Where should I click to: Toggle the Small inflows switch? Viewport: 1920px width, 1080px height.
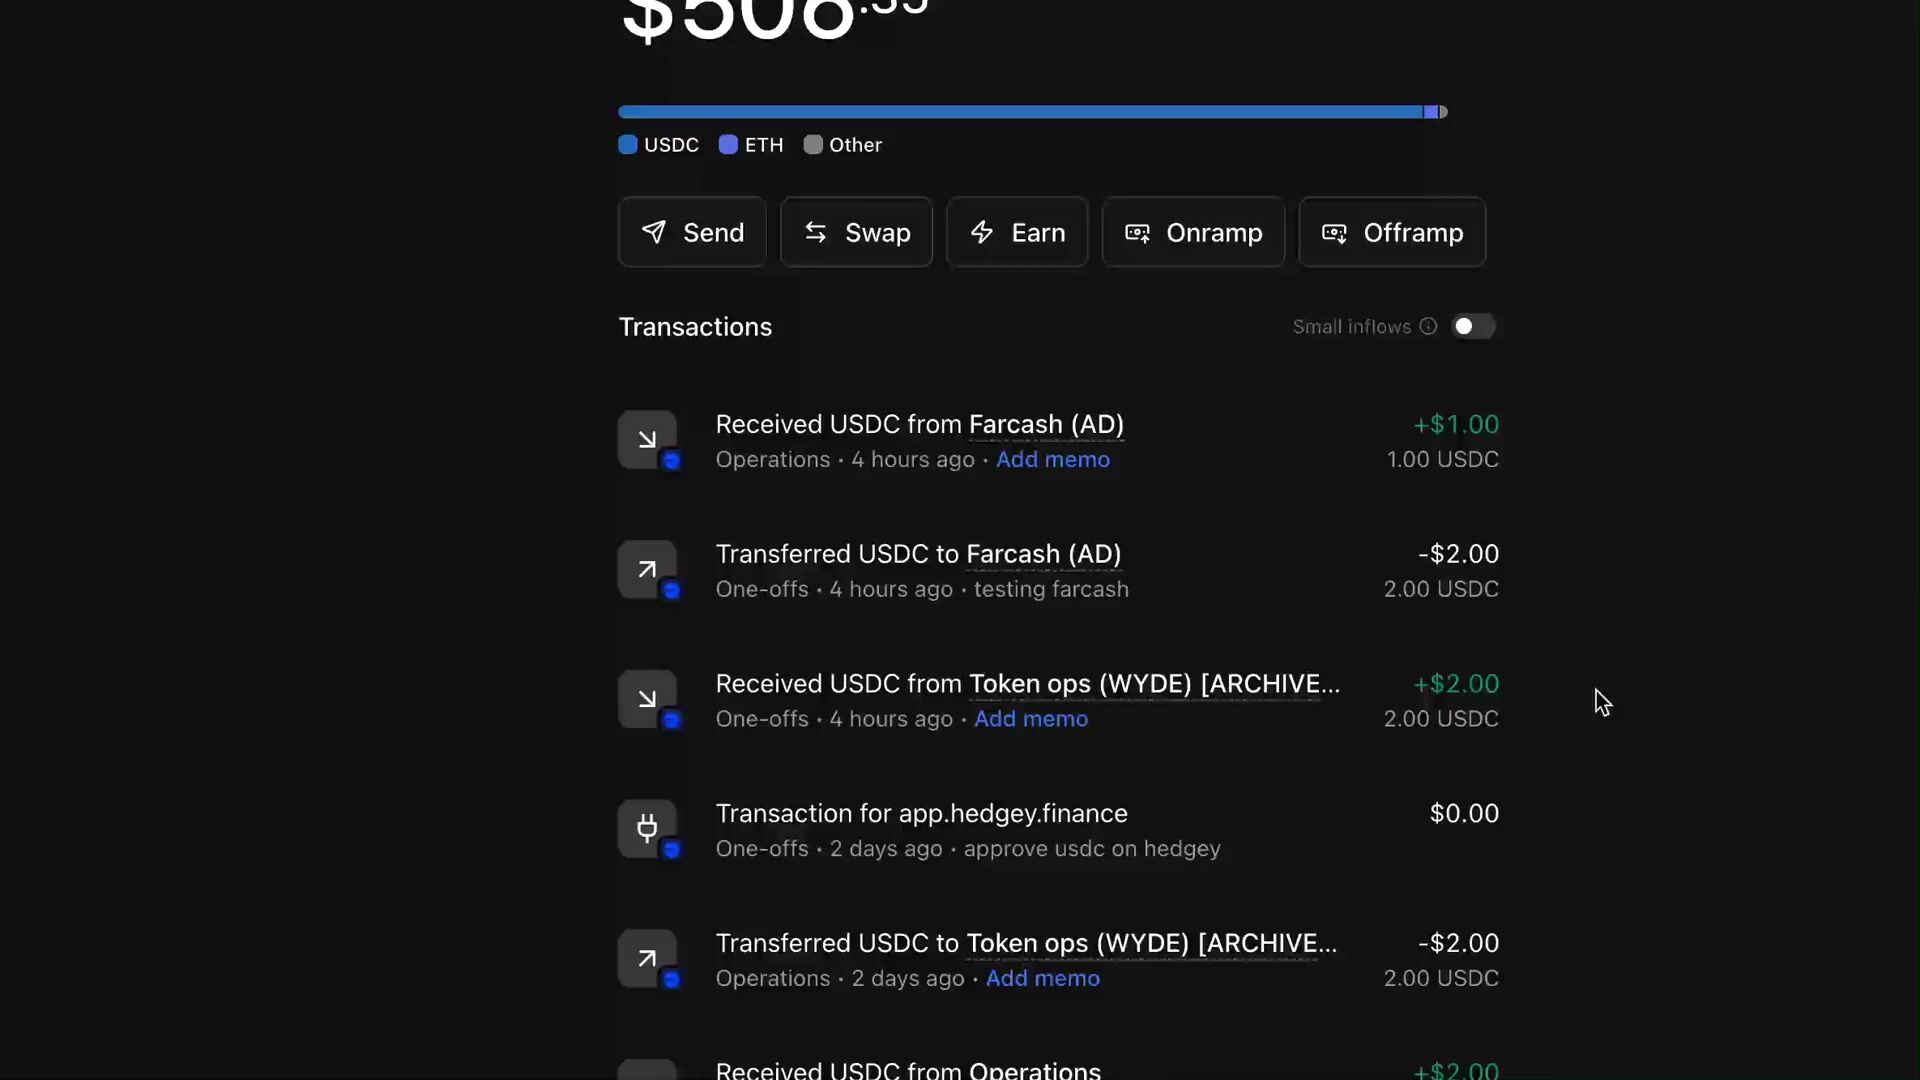point(1473,327)
